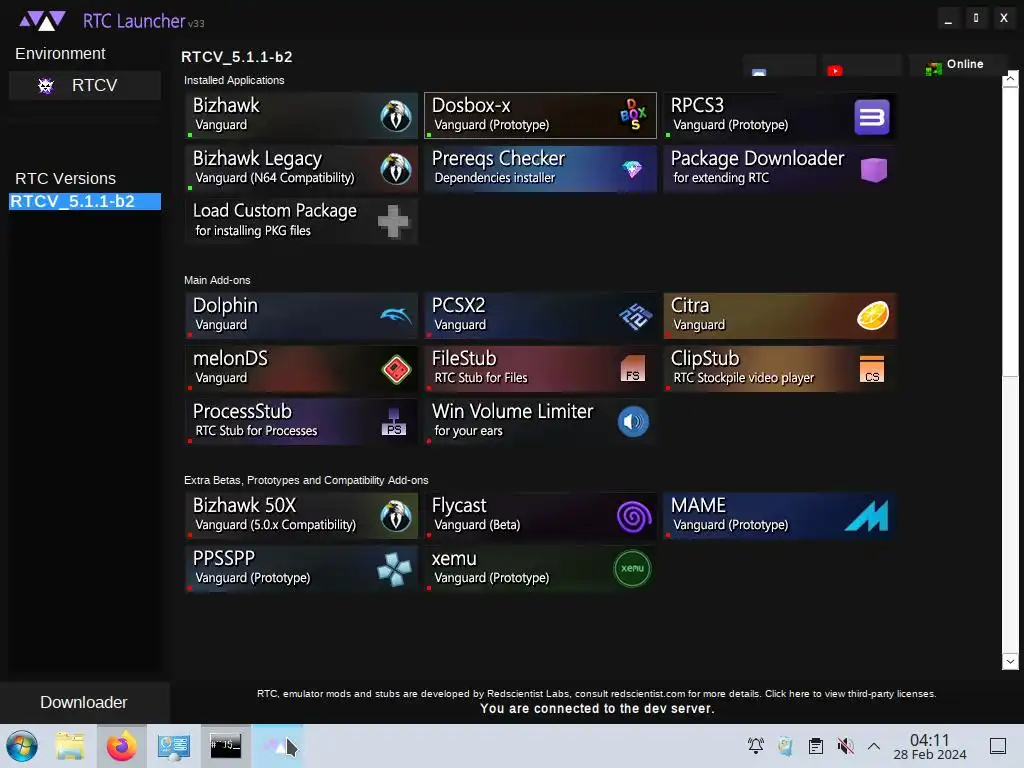
Task: Click the Online server status button
Action: point(955,65)
